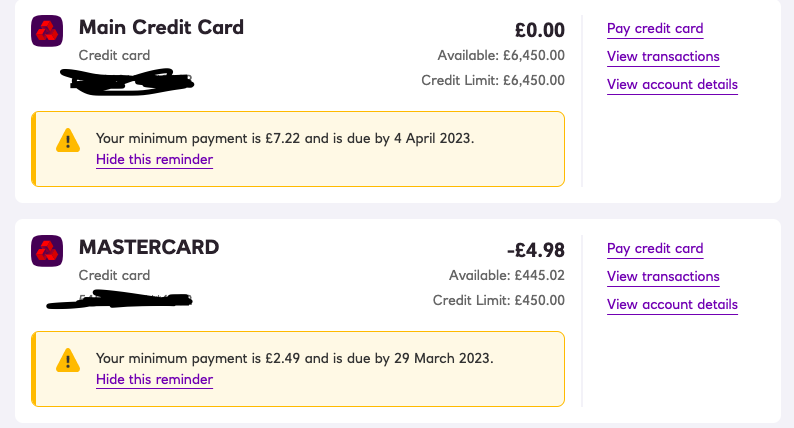Screen dimensions: 794x428
Task: Click the Credit Limit £6,450.00 text
Action: pos(493,80)
